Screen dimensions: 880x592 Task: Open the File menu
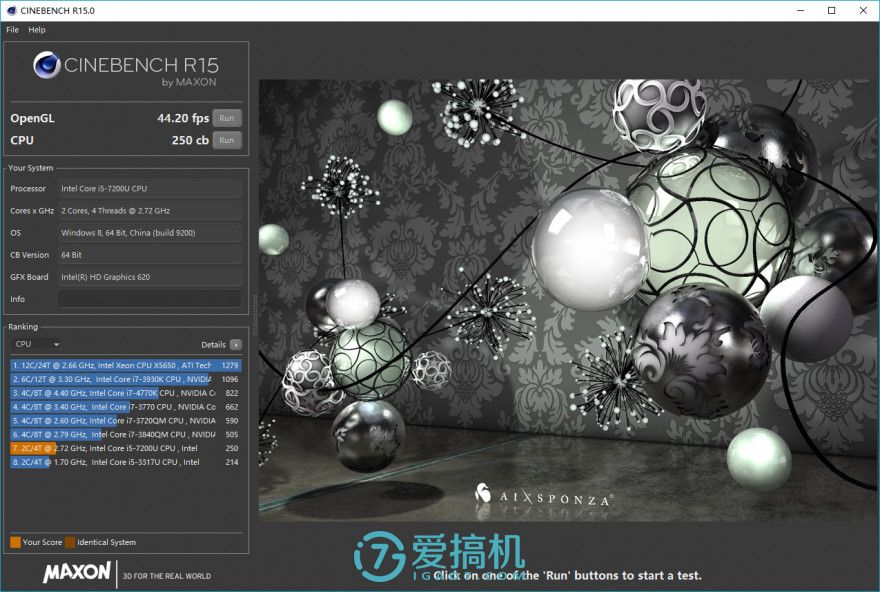(12, 30)
